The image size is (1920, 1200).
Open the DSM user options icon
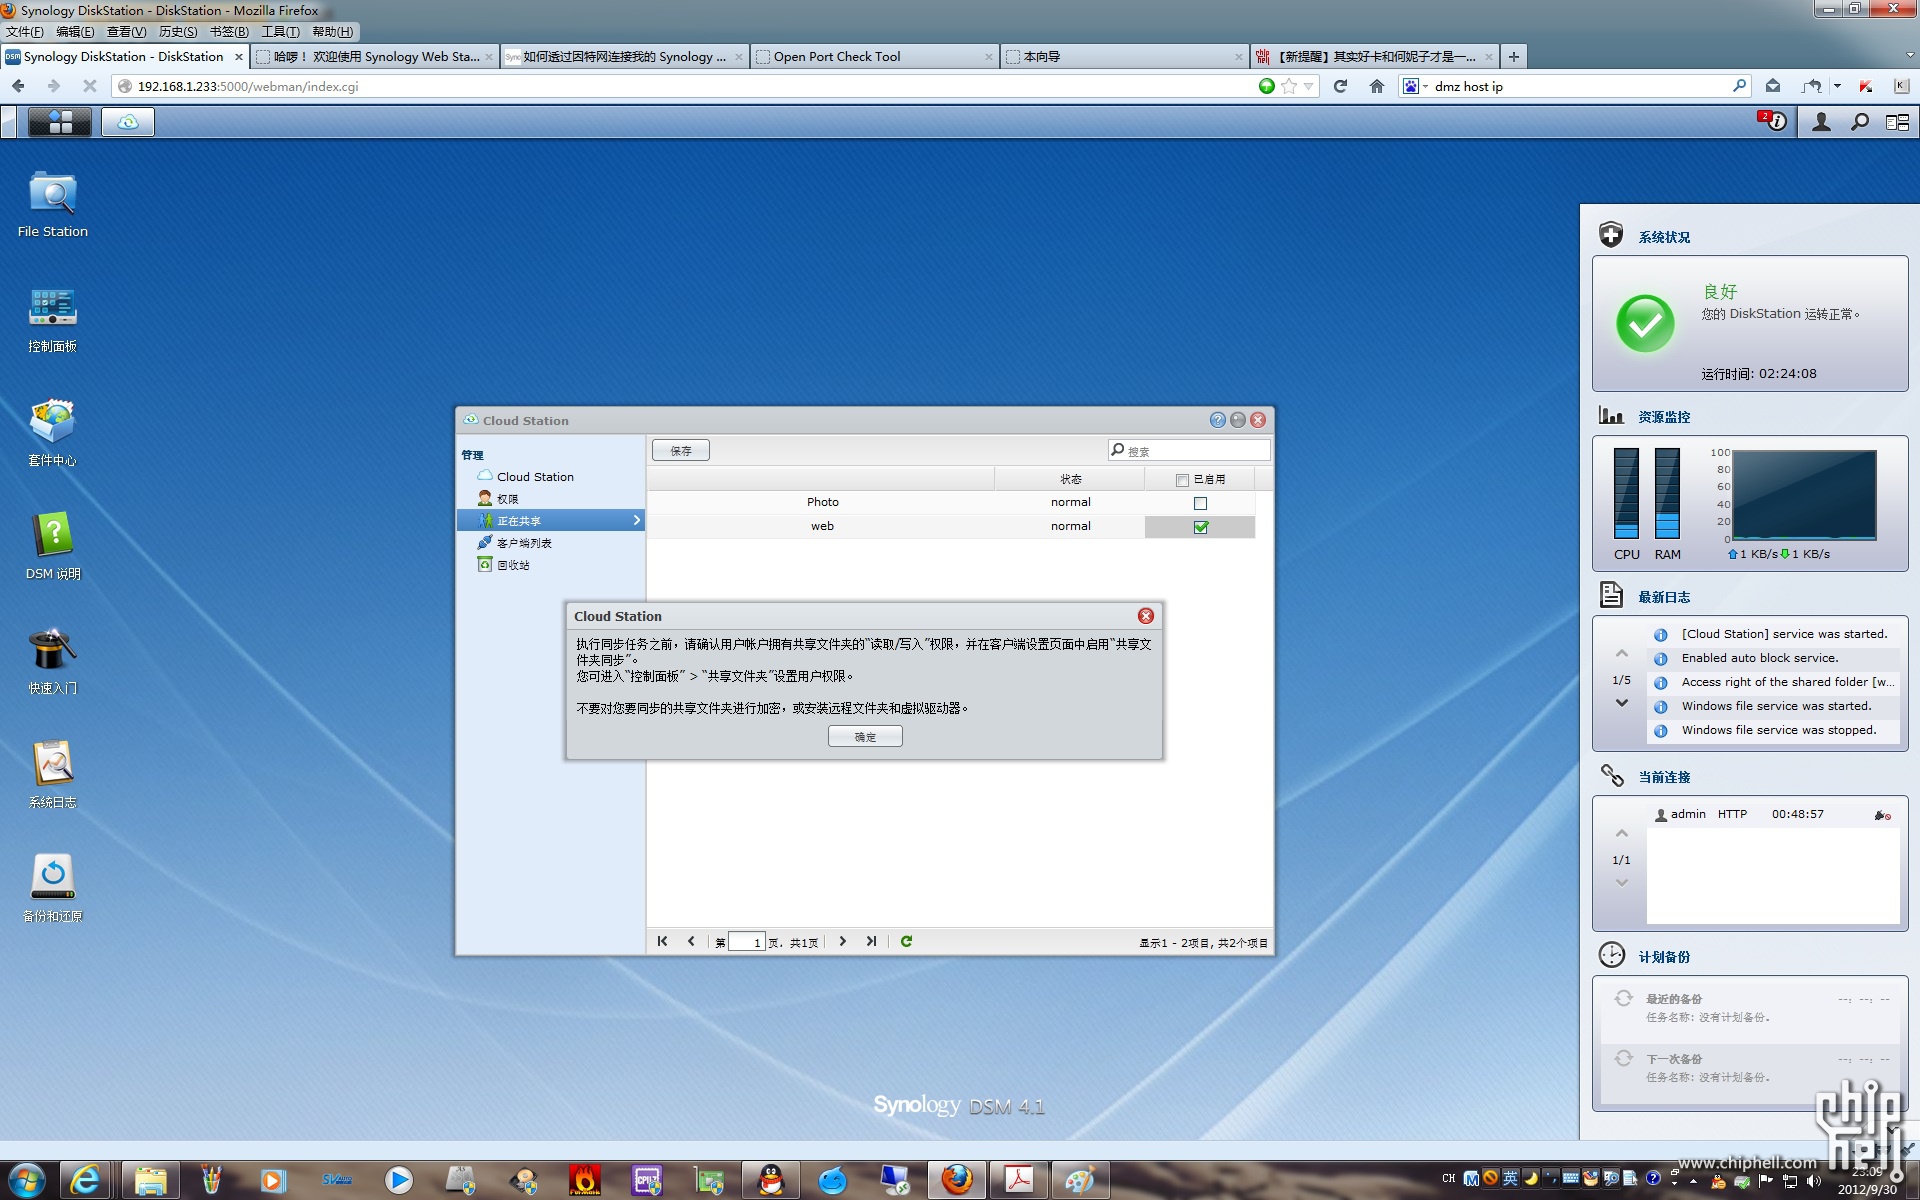pyautogui.click(x=1821, y=122)
